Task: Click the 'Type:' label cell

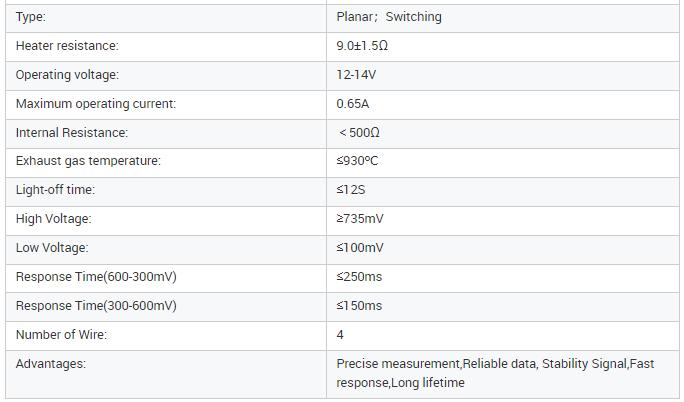Action: [x=166, y=18]
